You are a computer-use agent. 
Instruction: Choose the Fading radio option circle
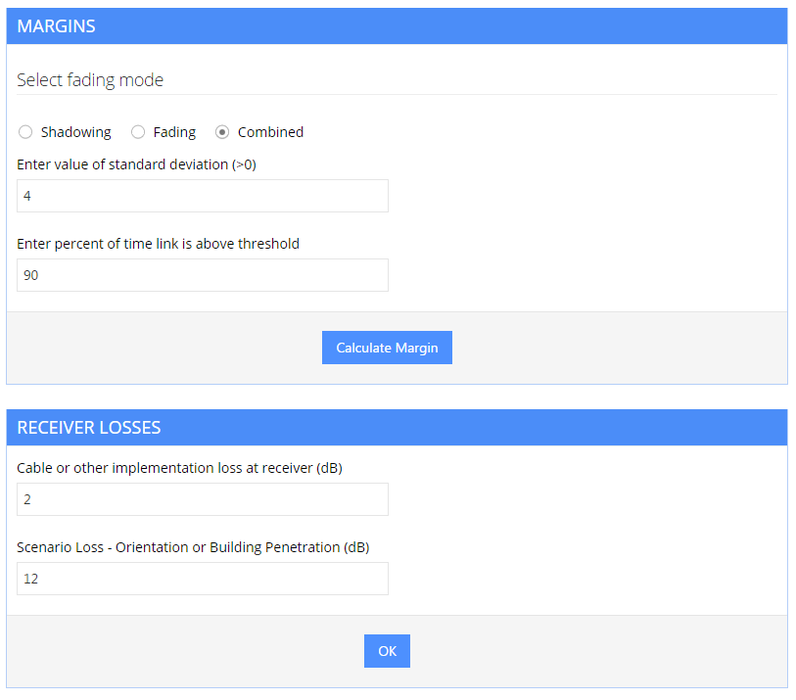[x=138, y=132]
